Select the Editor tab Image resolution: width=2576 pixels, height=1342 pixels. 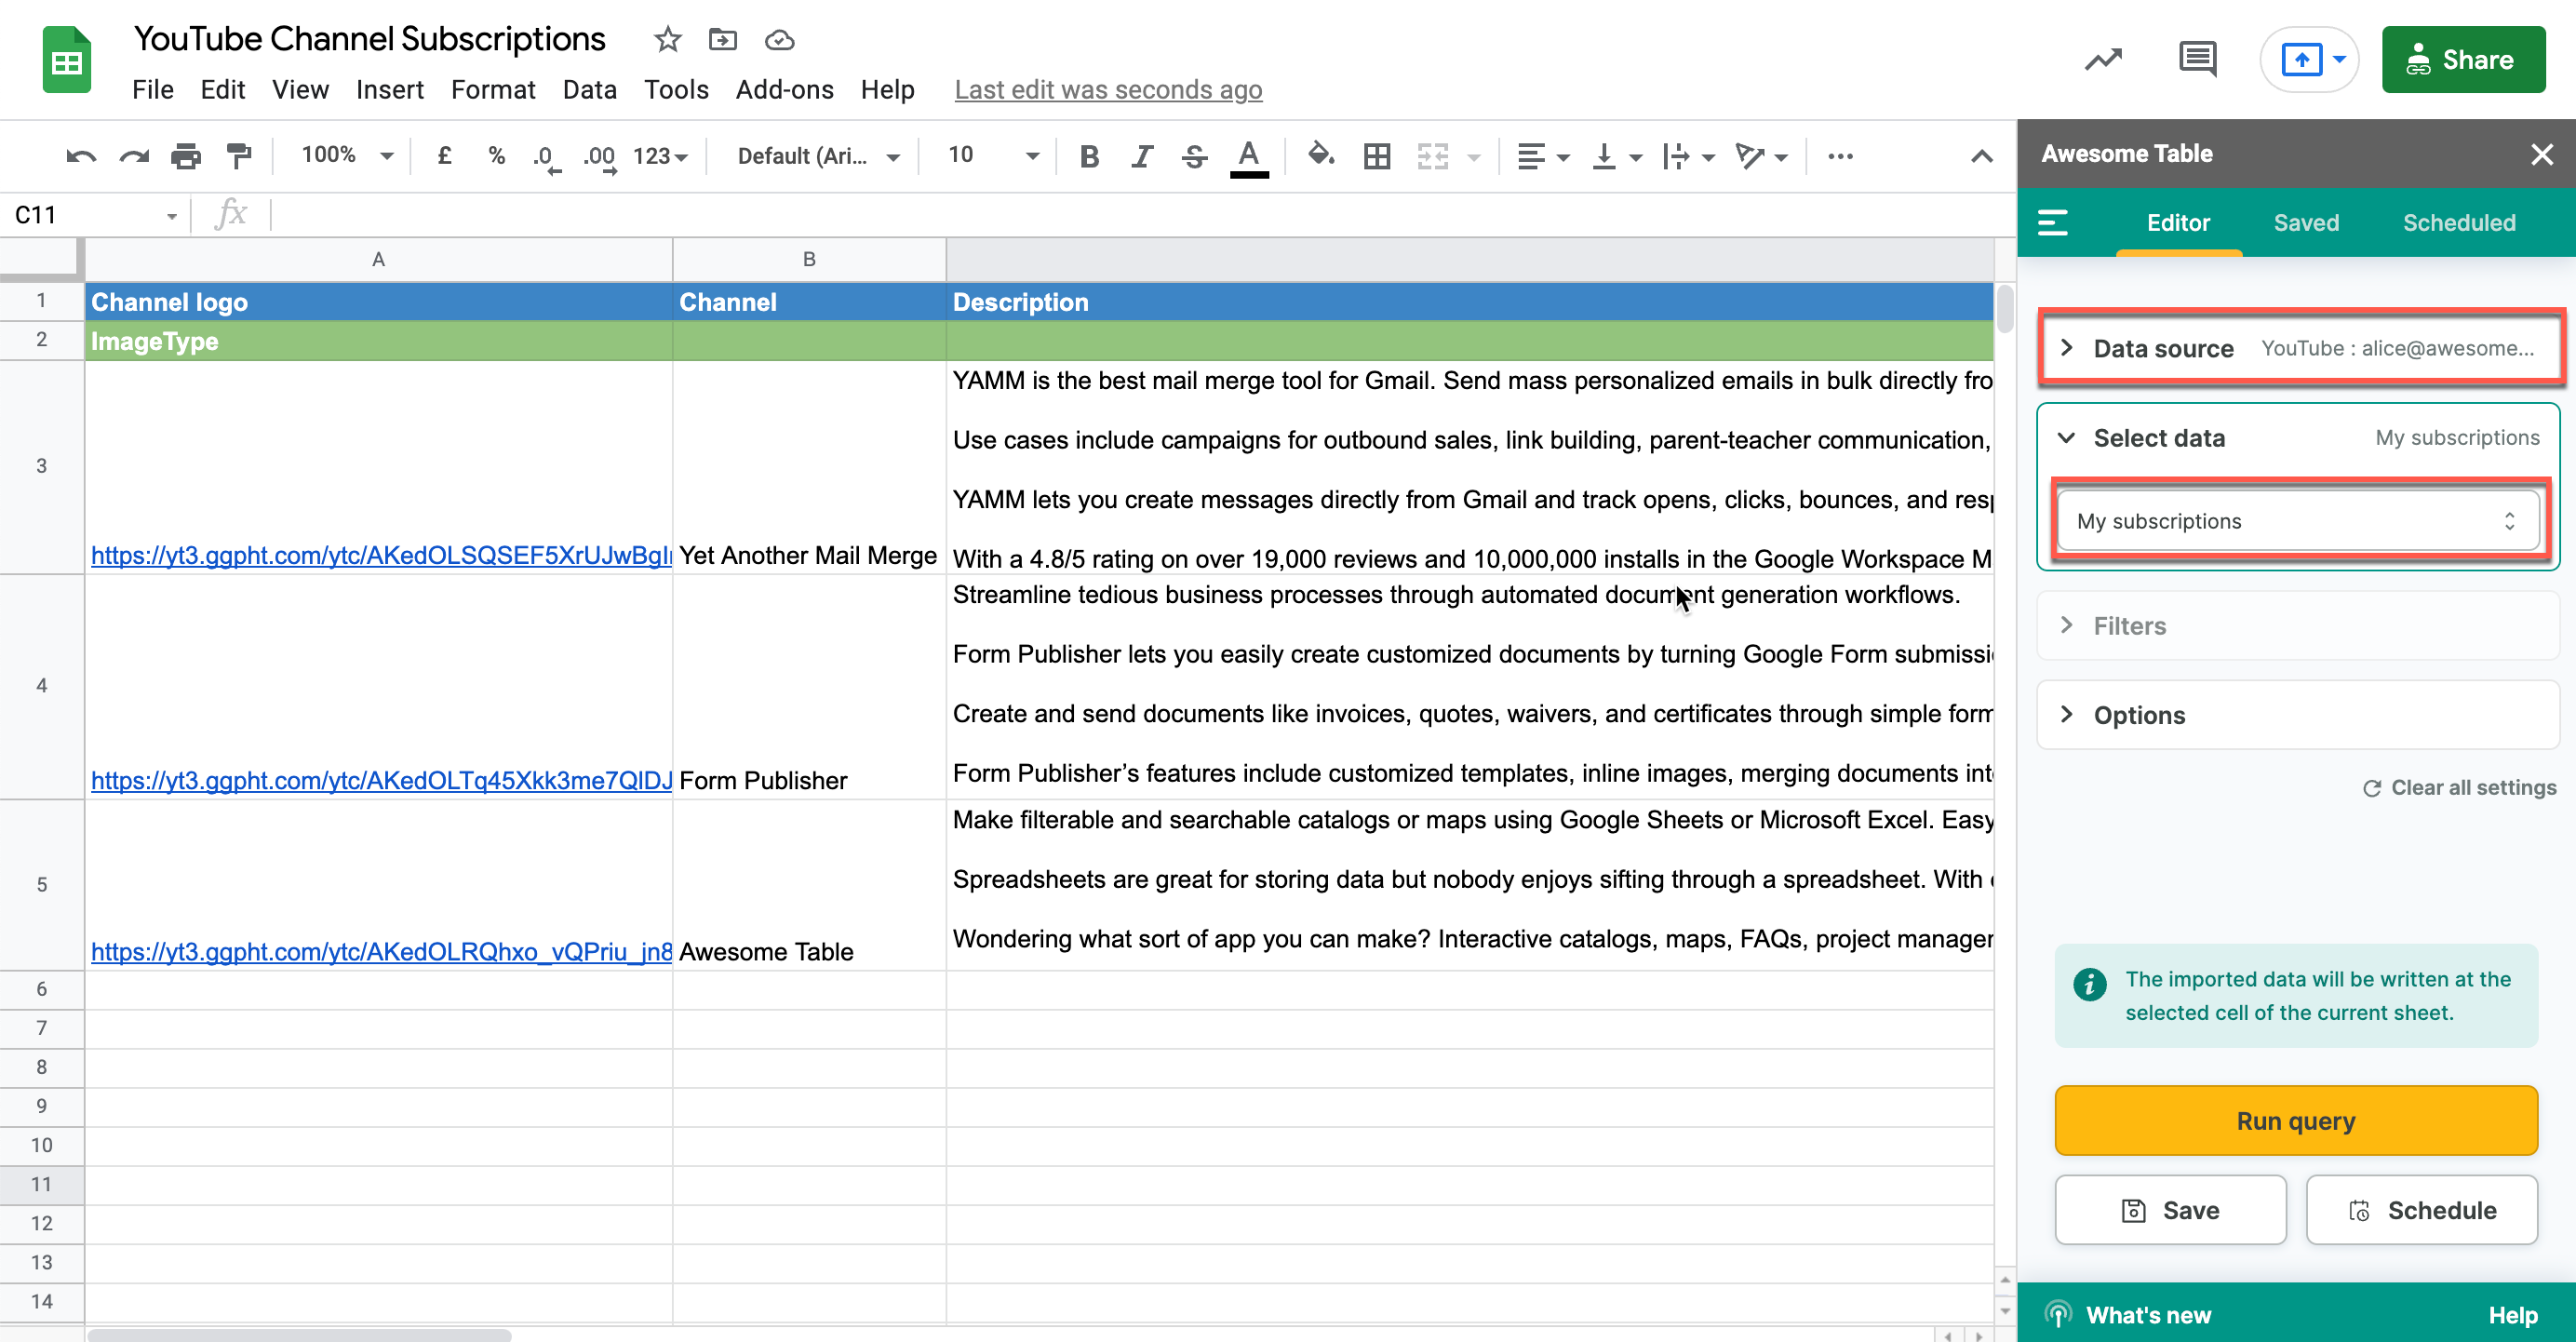pos(2179,222)
